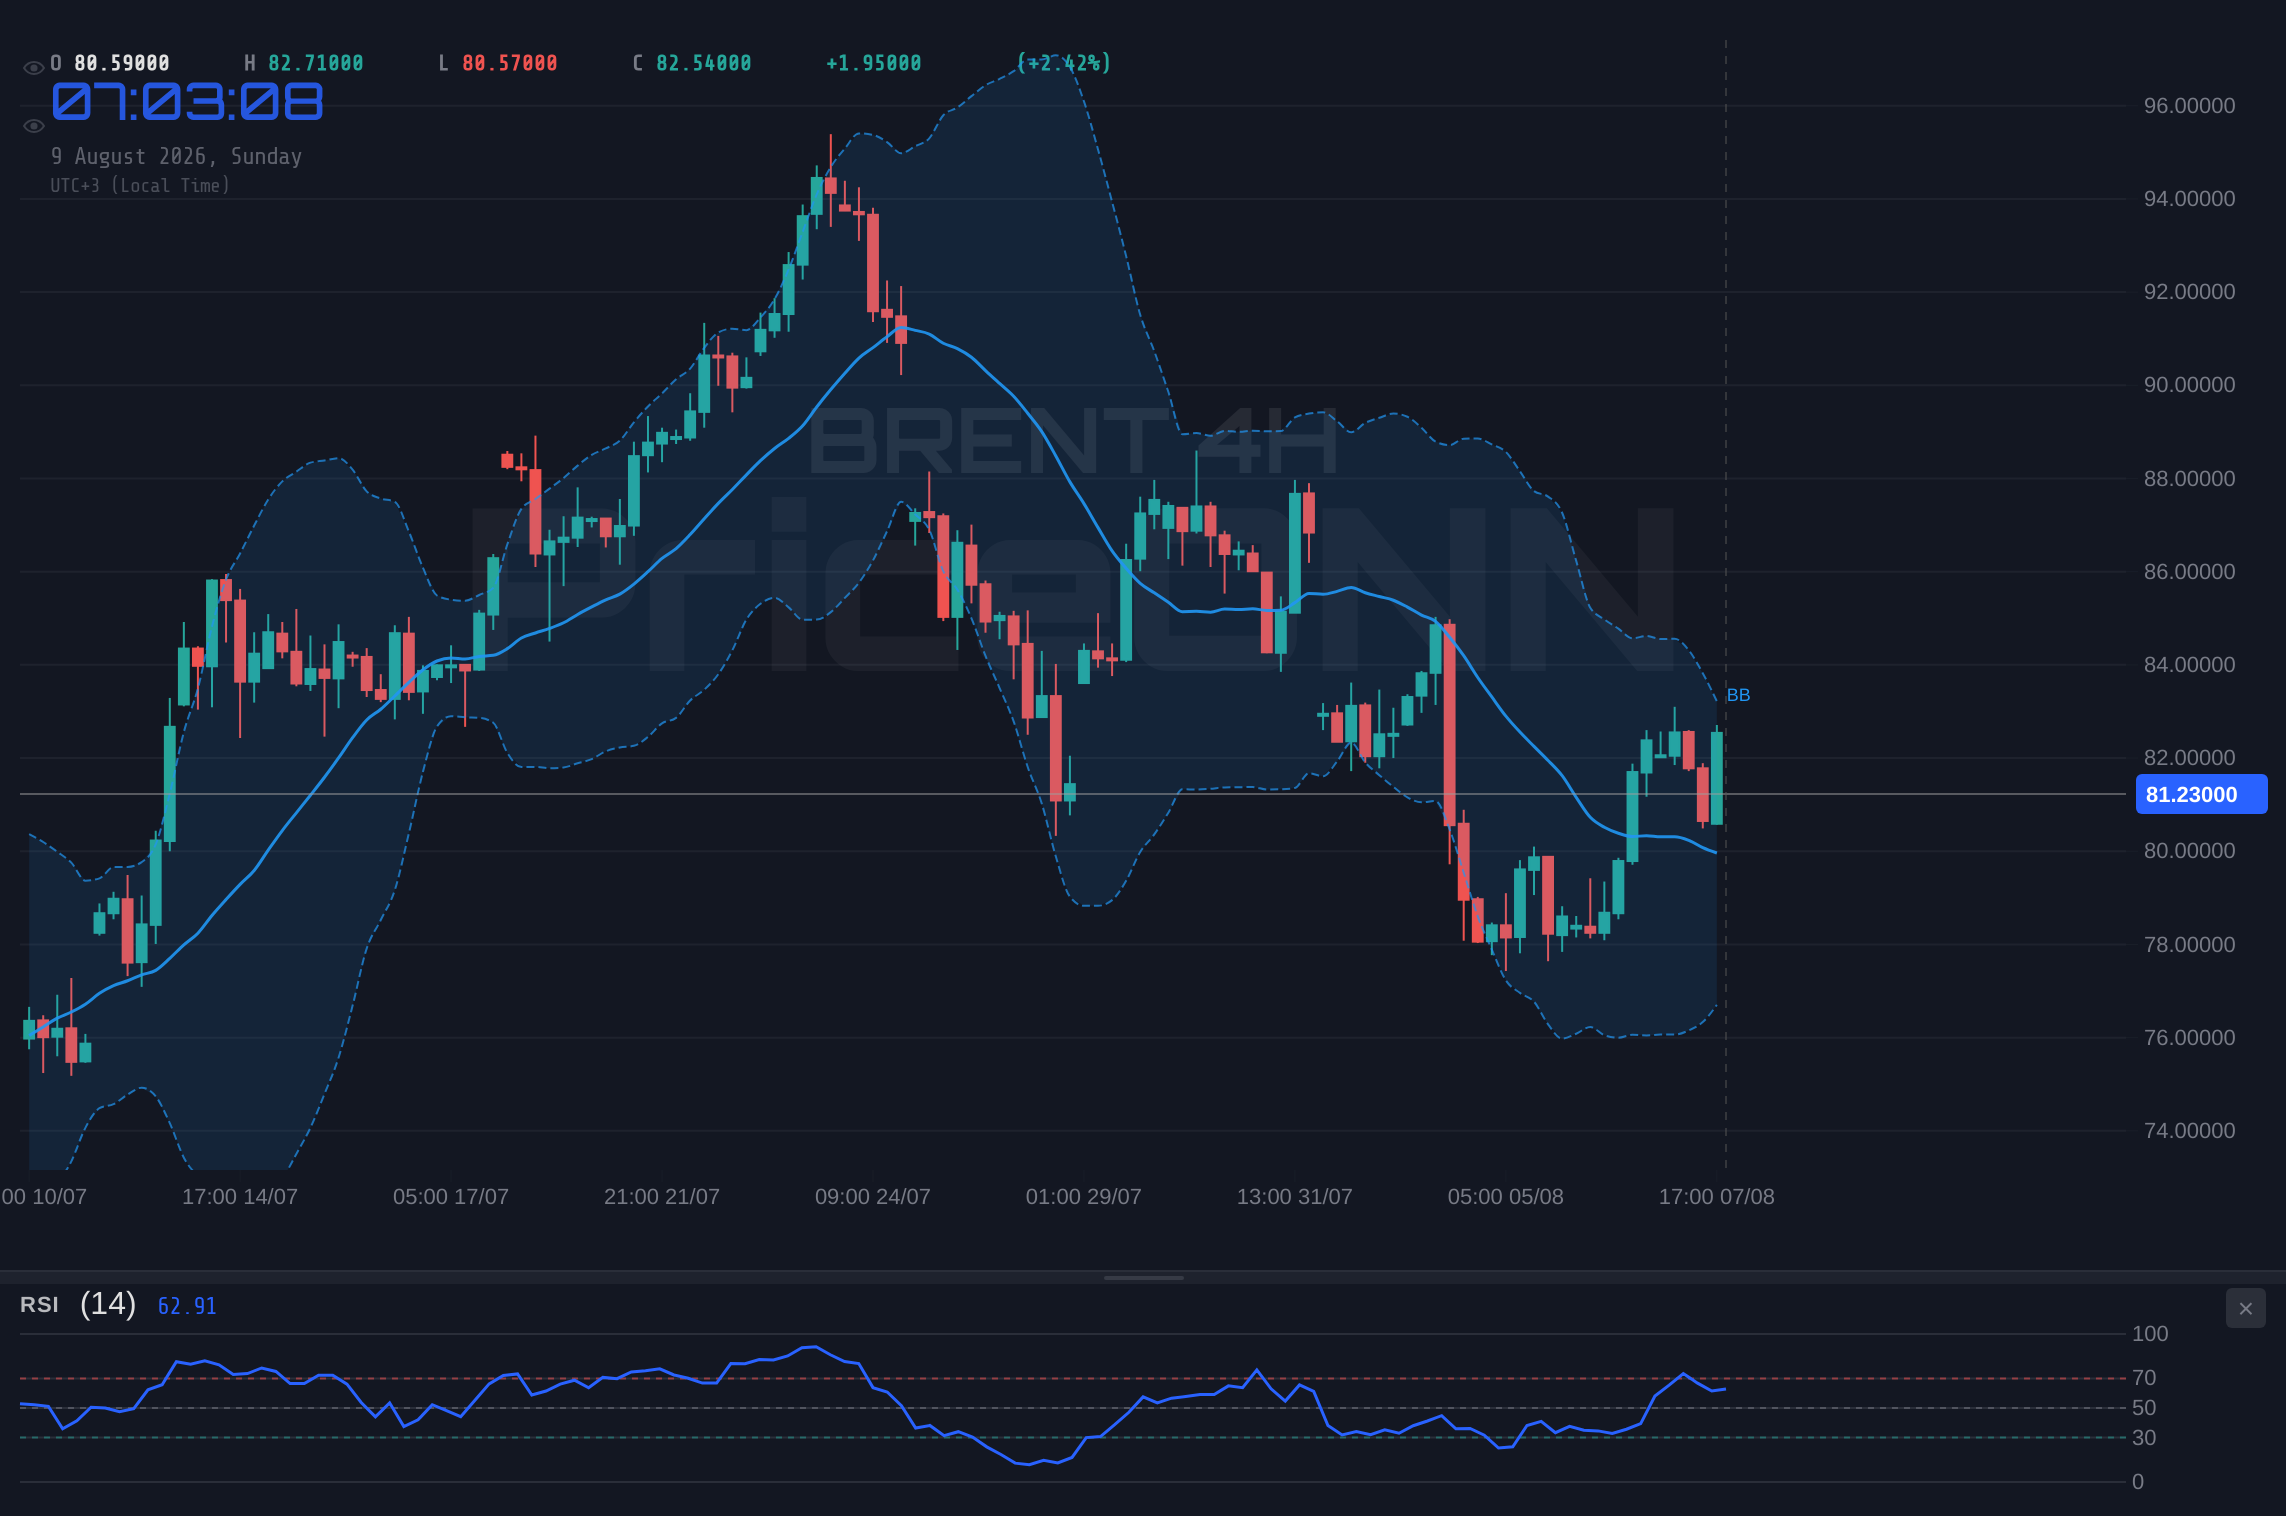Viewport: 2286px width, 1516px height.
Task: Click the 94.00000 price axis label
Action: pyautogui.click(x=2189, y=199)
